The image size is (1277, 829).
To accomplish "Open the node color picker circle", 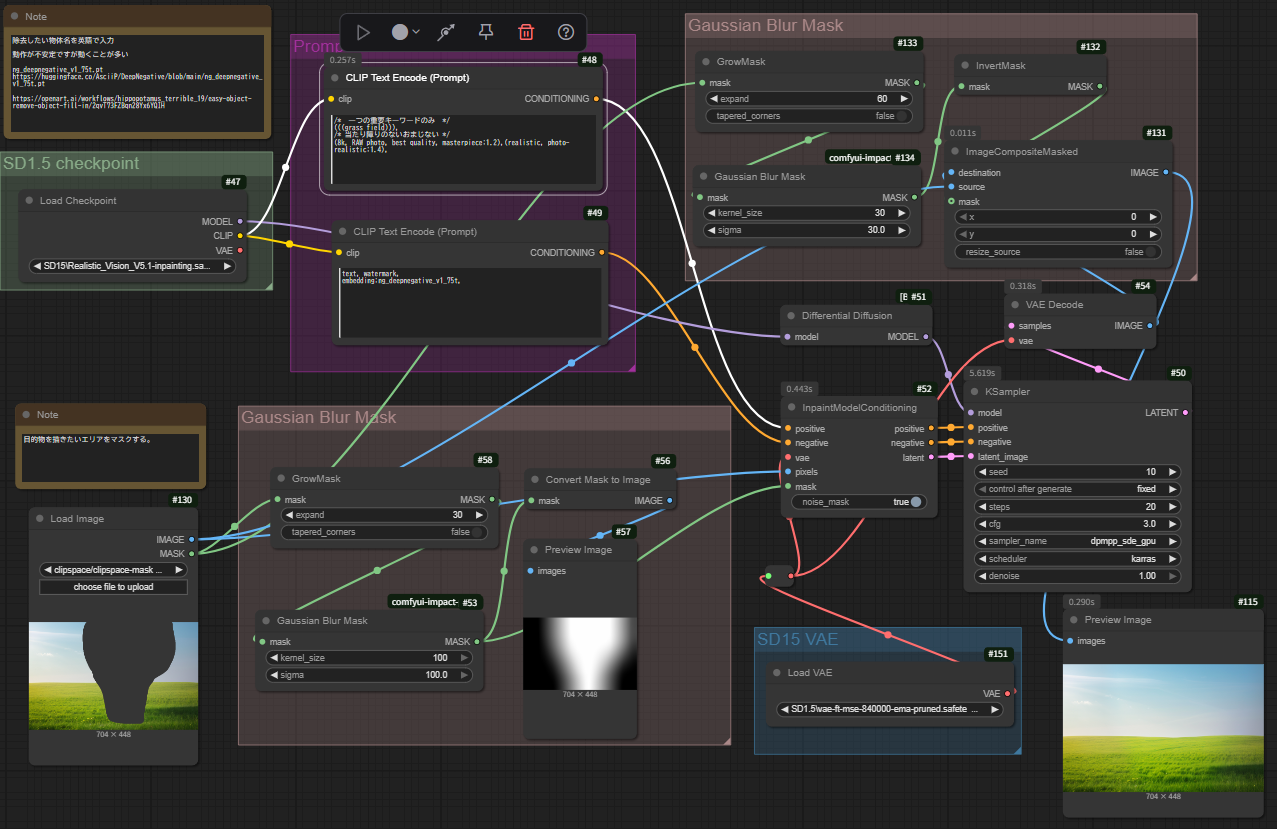I will [x=400, y=32].
